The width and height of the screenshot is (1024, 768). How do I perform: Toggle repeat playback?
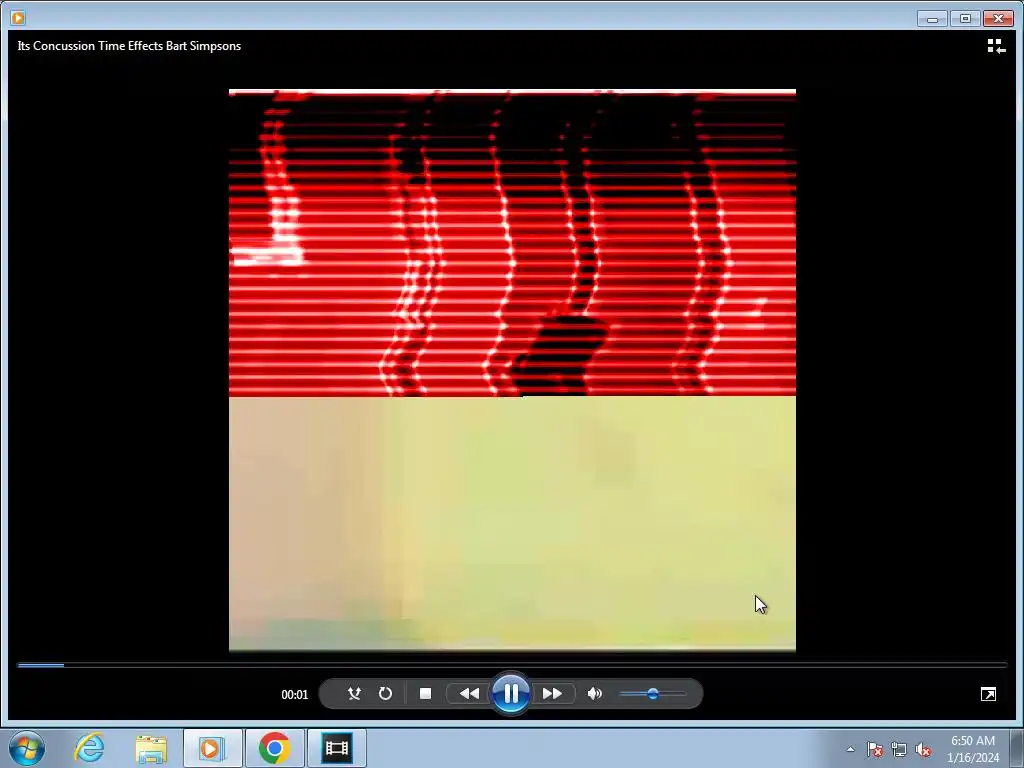coord(385,694)
